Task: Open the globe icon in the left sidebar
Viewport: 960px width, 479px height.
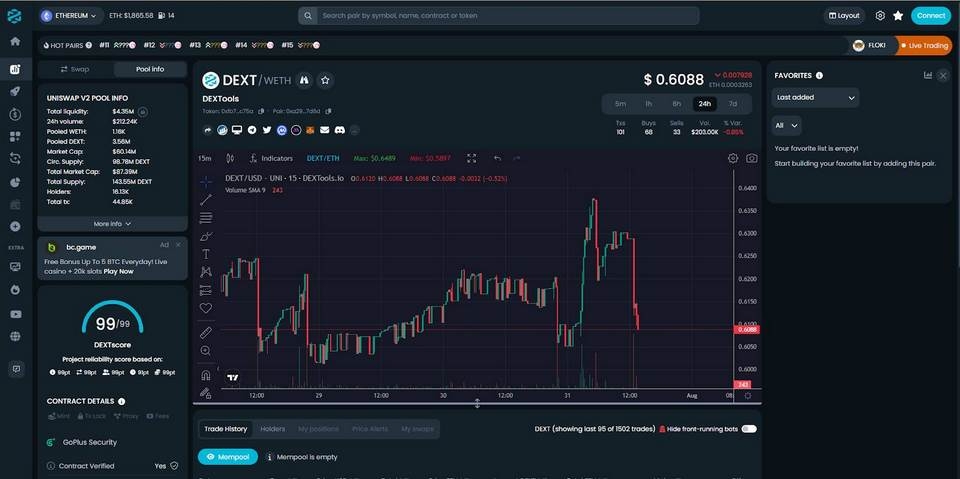Action: tap(15, 336)
